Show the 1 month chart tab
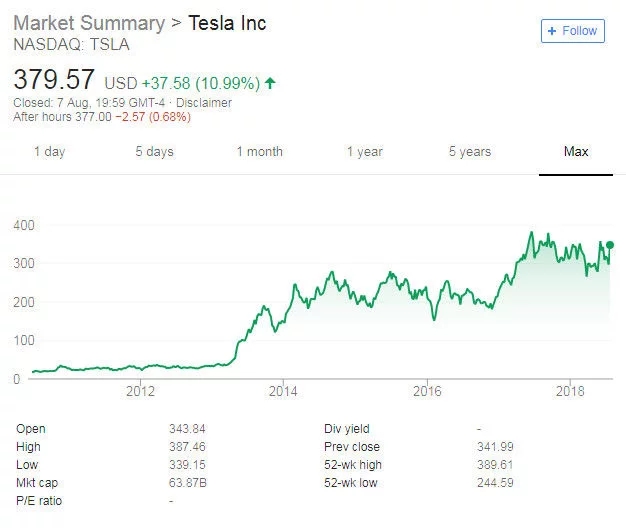 [x=259, y=152]
